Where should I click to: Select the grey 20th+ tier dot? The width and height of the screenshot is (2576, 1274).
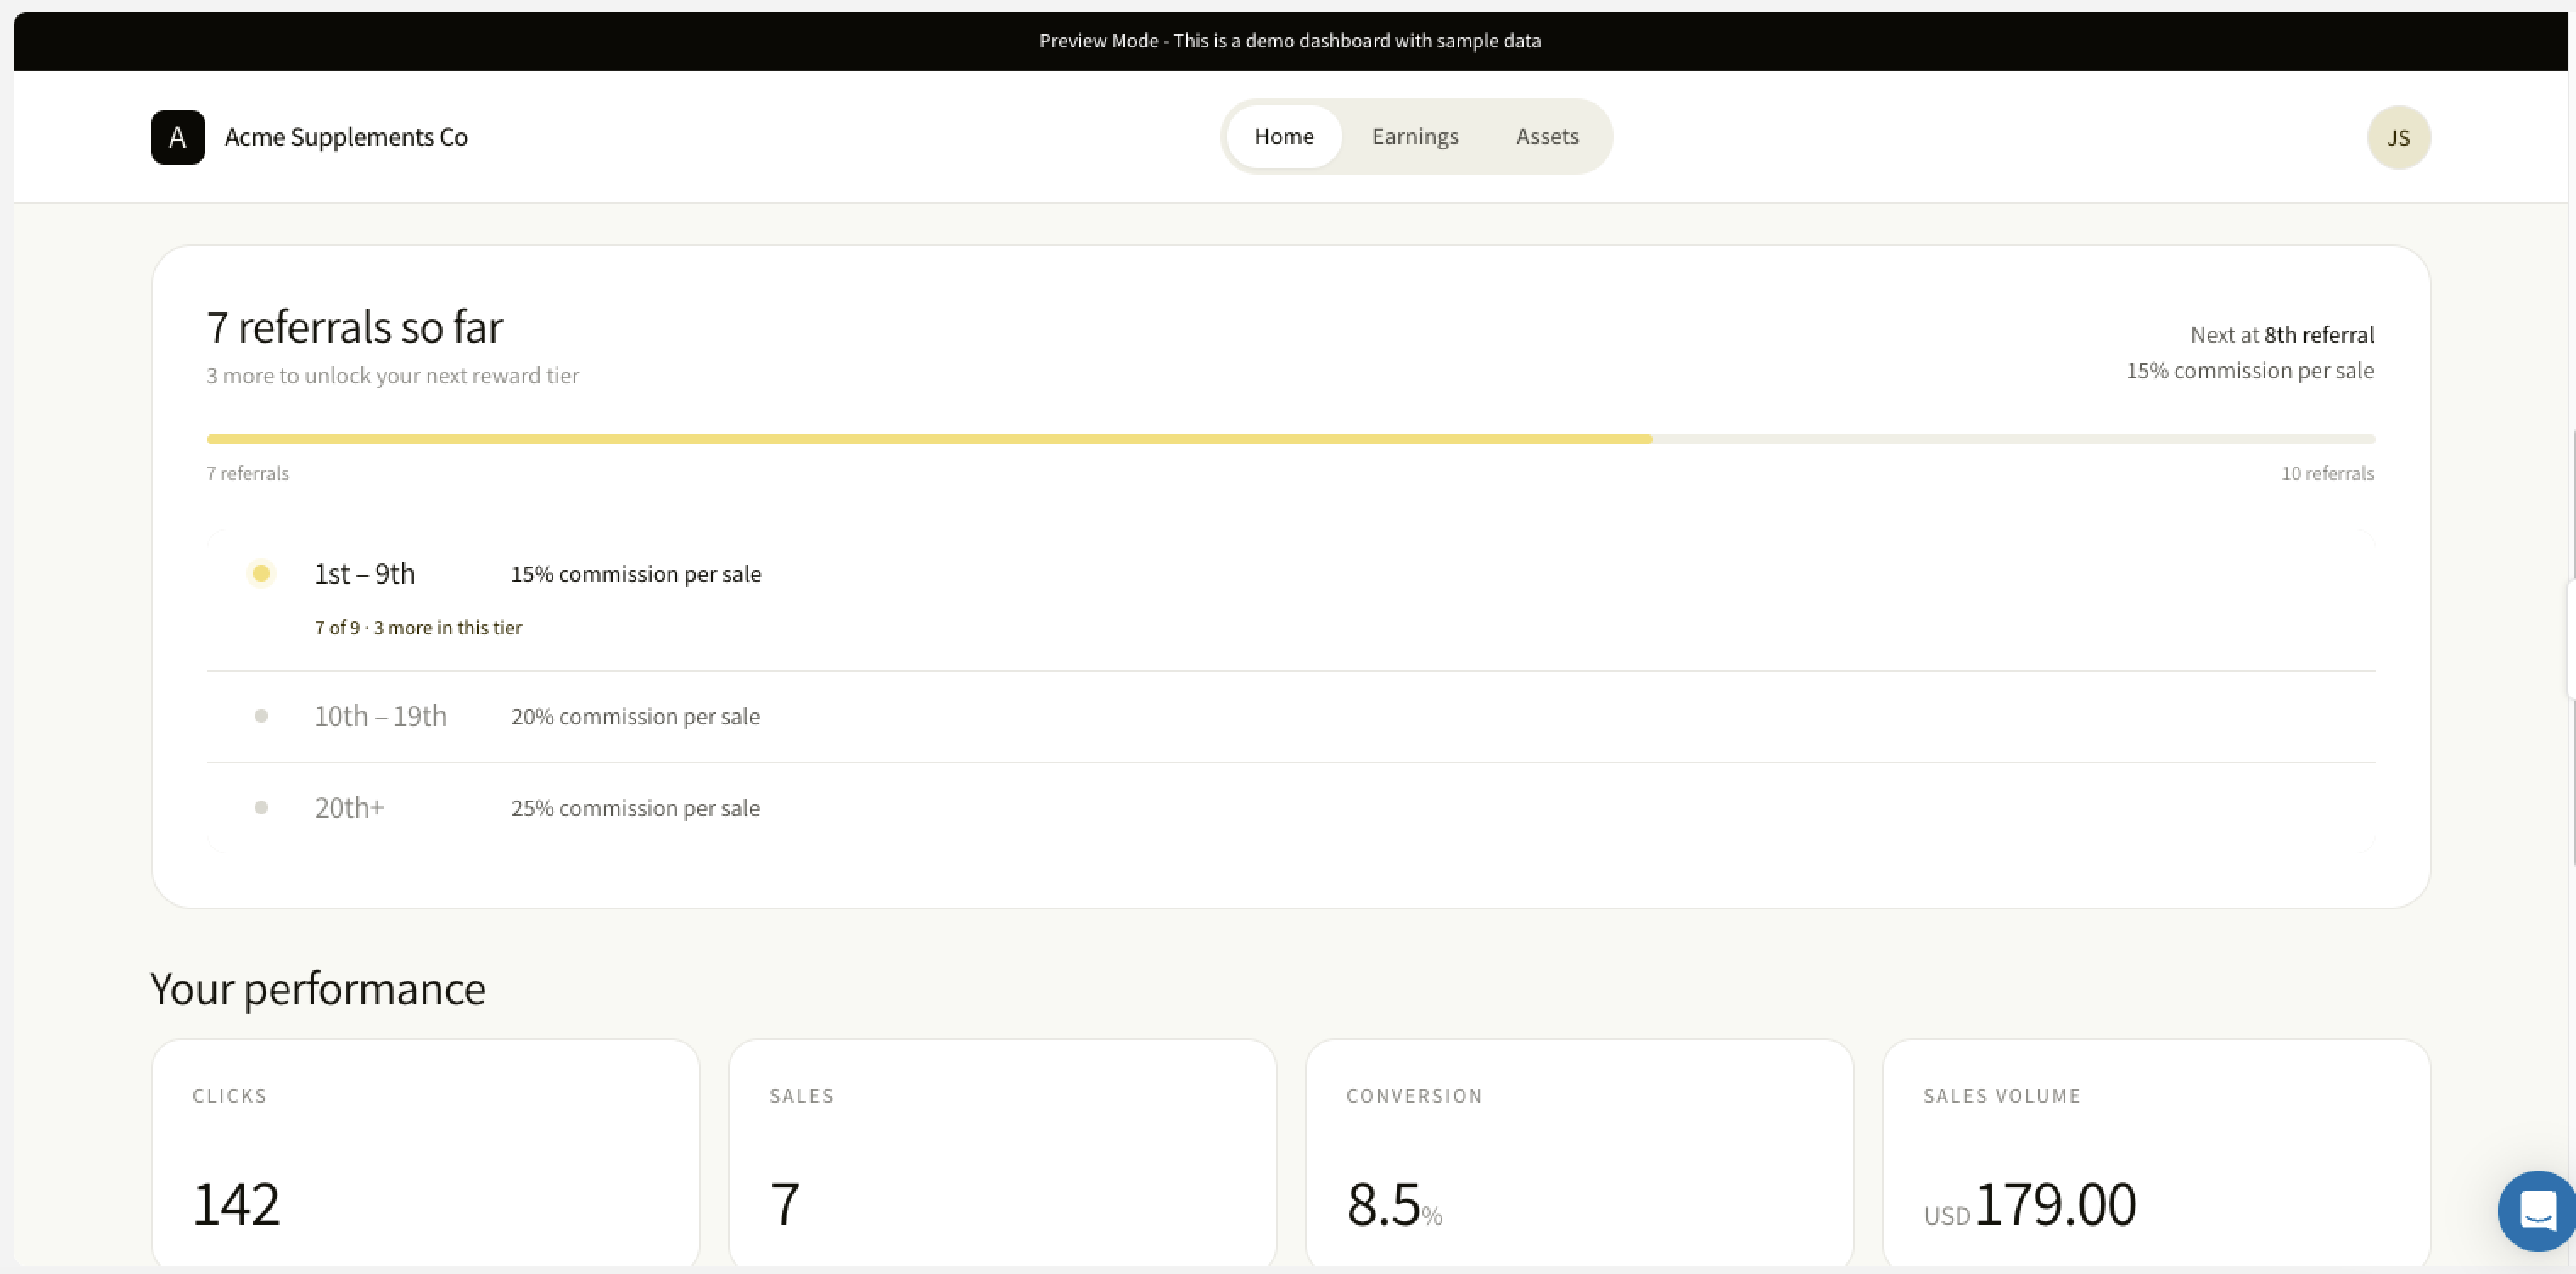click(x=261, y=807)
